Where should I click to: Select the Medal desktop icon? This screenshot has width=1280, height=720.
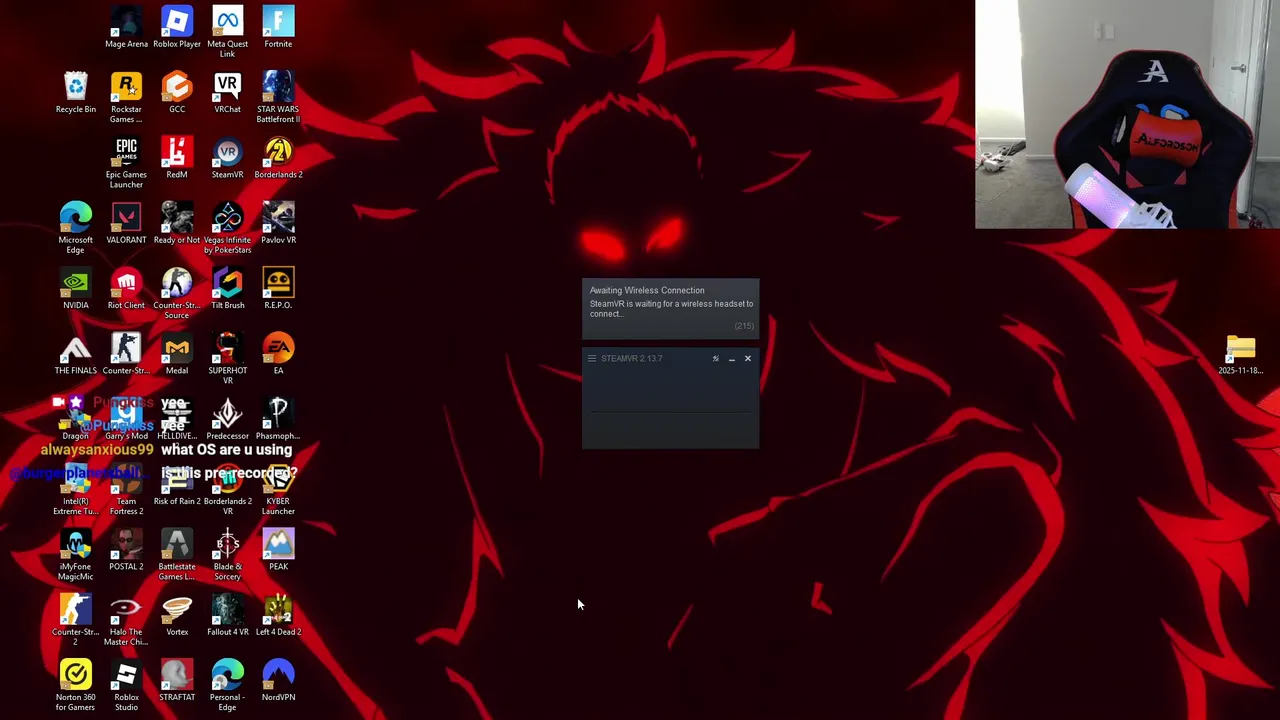pyautogui.click(x=177, y=354)
